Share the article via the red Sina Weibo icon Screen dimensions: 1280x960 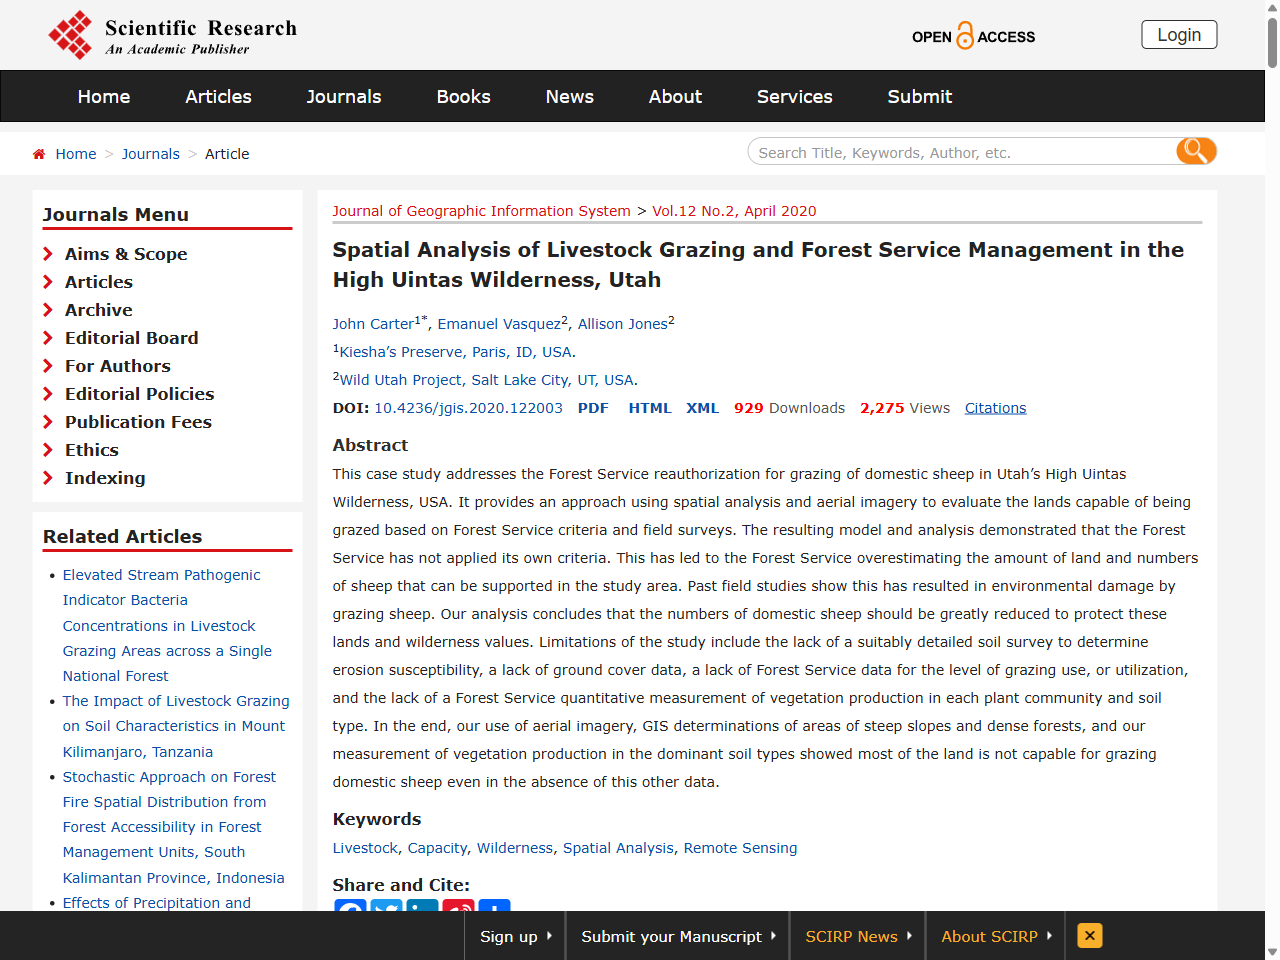tap(458, 911)
